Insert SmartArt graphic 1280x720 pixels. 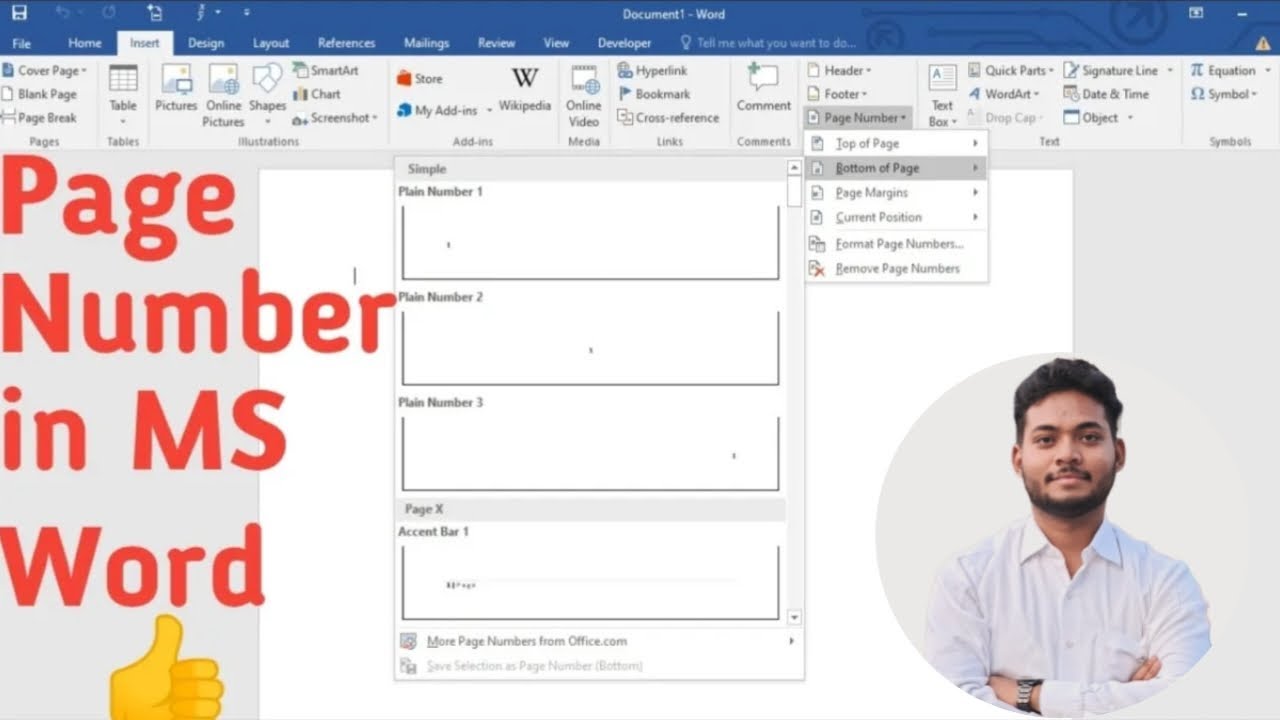(x=325, y=70)
